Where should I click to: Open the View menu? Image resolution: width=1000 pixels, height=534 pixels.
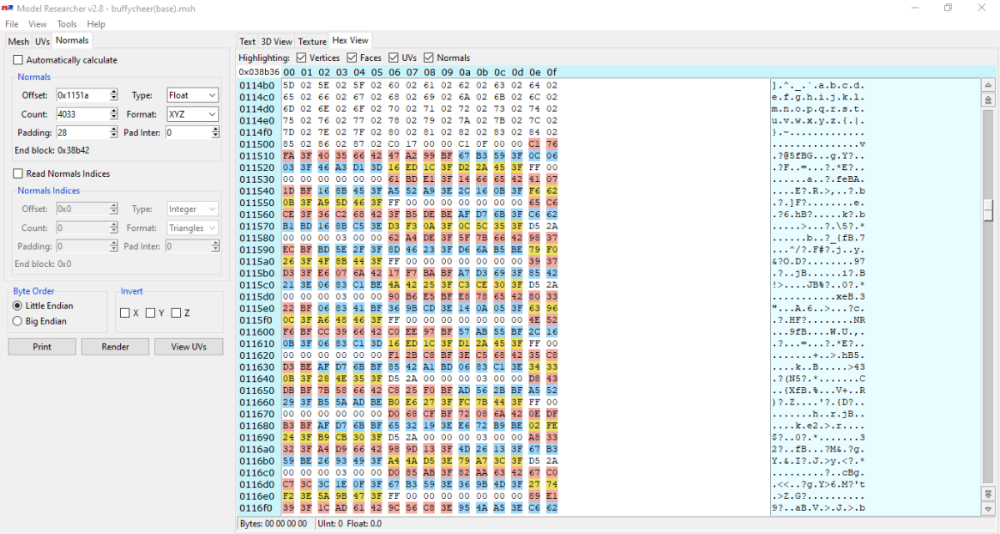click(38, 24)
